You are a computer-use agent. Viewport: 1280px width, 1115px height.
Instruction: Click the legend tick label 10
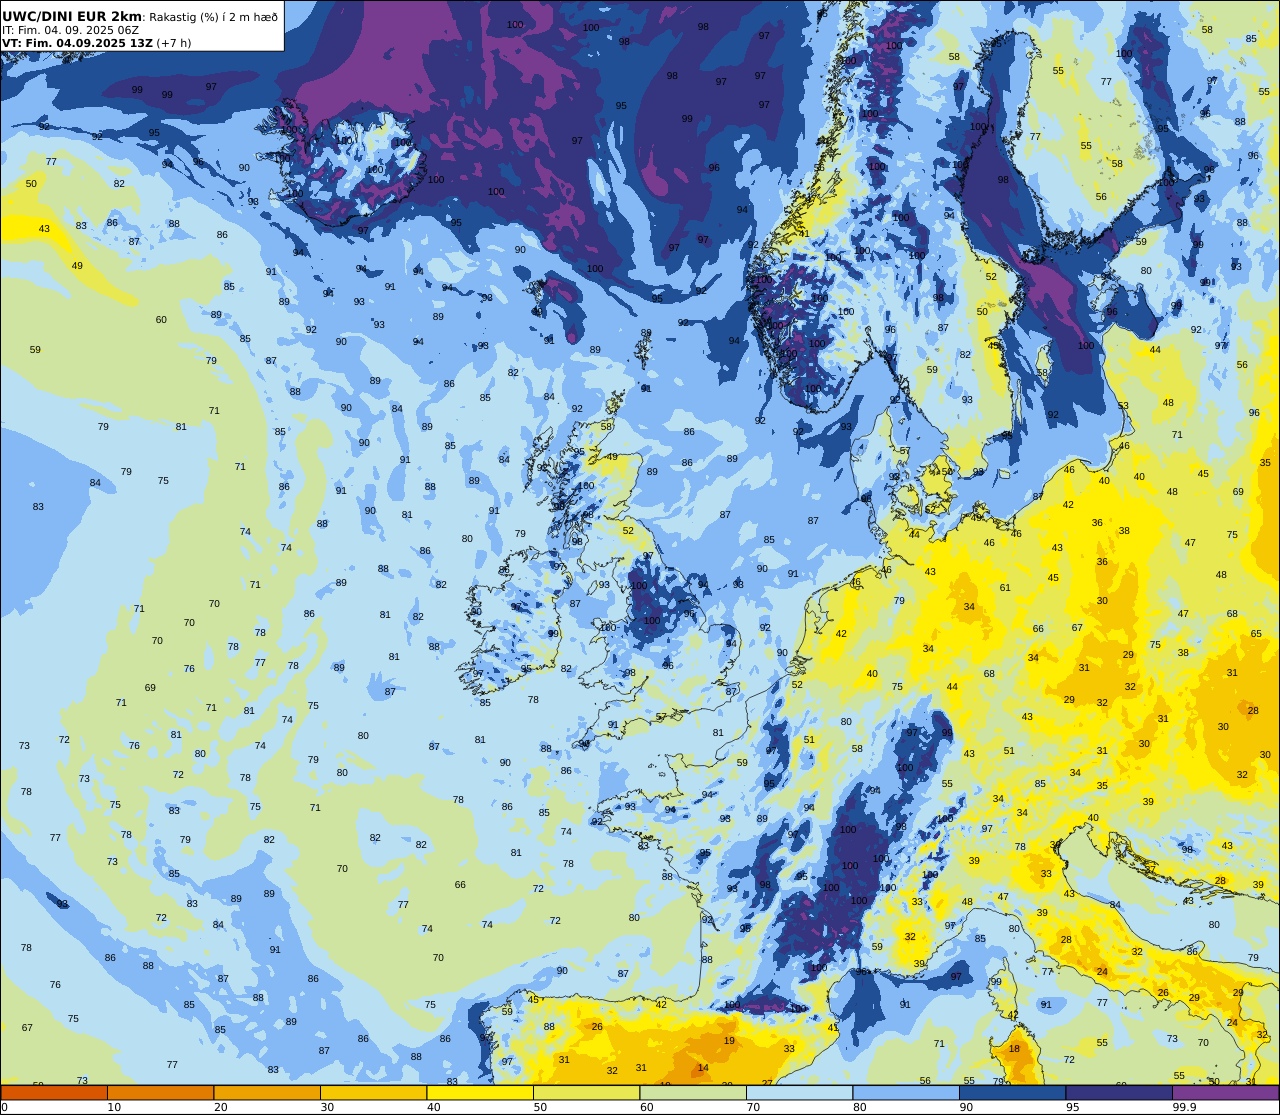(114, 1107)
